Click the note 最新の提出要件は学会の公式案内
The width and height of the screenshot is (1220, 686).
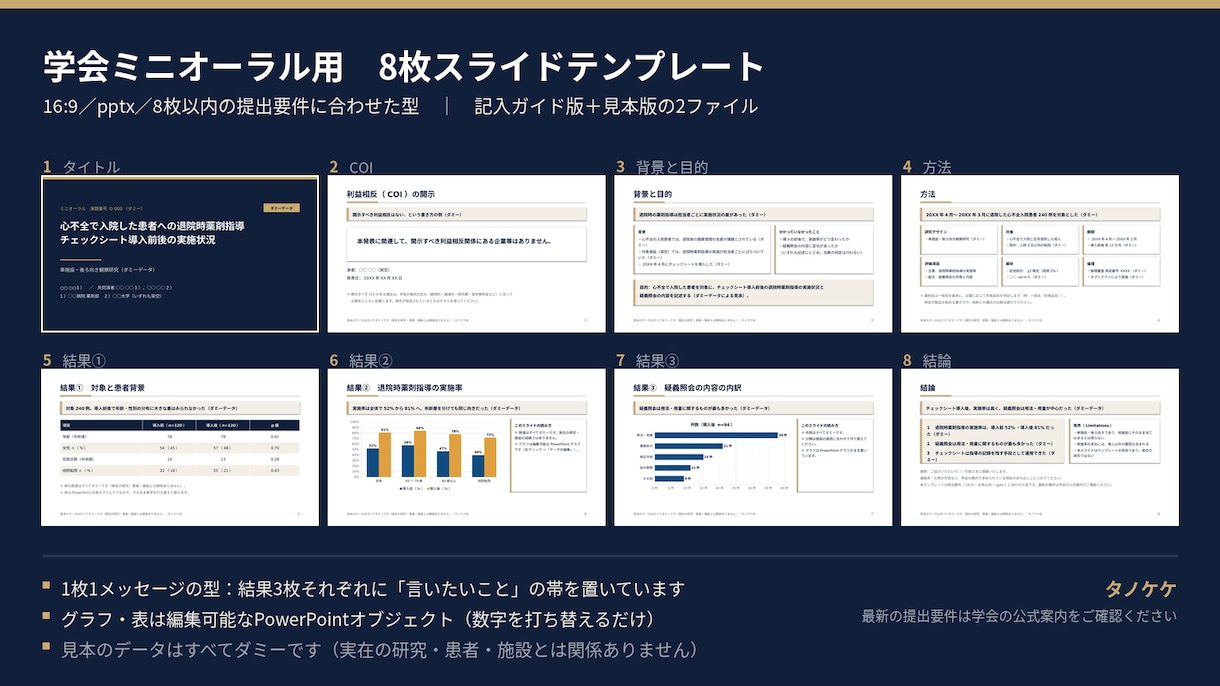point(1019,616)
